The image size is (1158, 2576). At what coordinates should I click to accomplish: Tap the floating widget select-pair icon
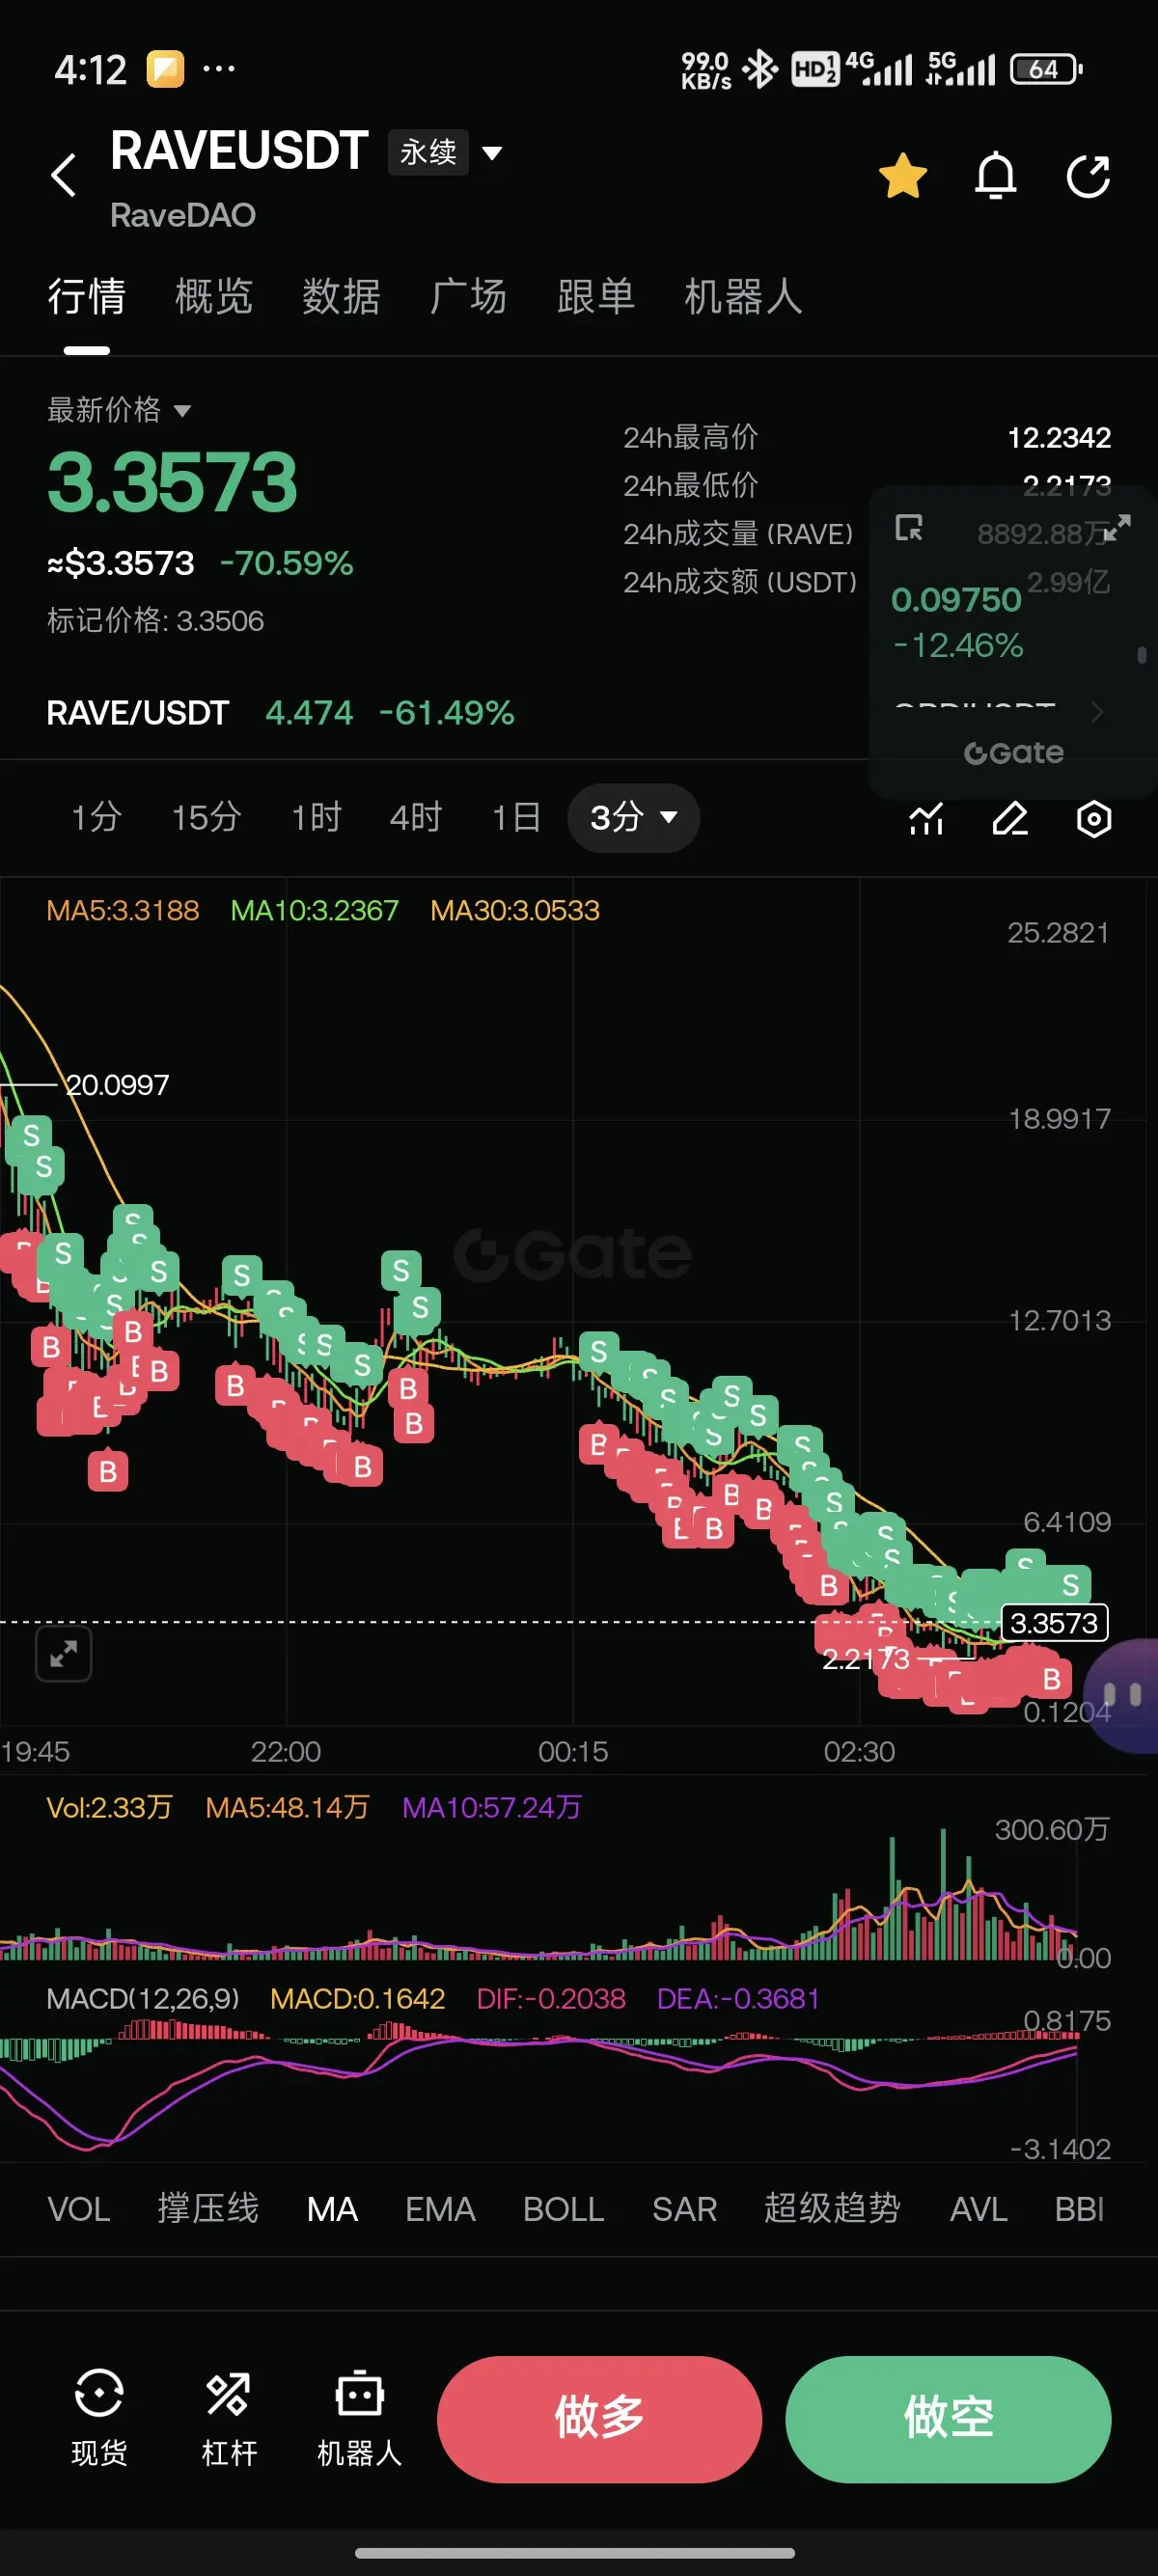[x=908, y=527]
